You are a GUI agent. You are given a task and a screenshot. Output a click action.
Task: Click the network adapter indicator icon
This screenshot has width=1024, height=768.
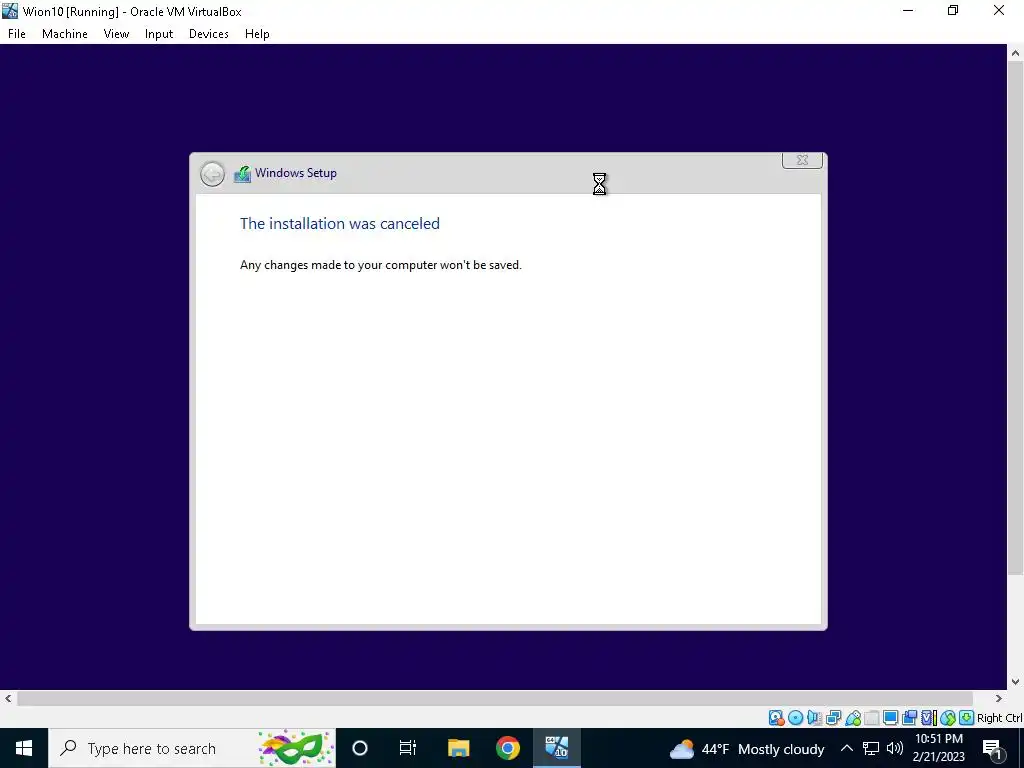[833, 718]
